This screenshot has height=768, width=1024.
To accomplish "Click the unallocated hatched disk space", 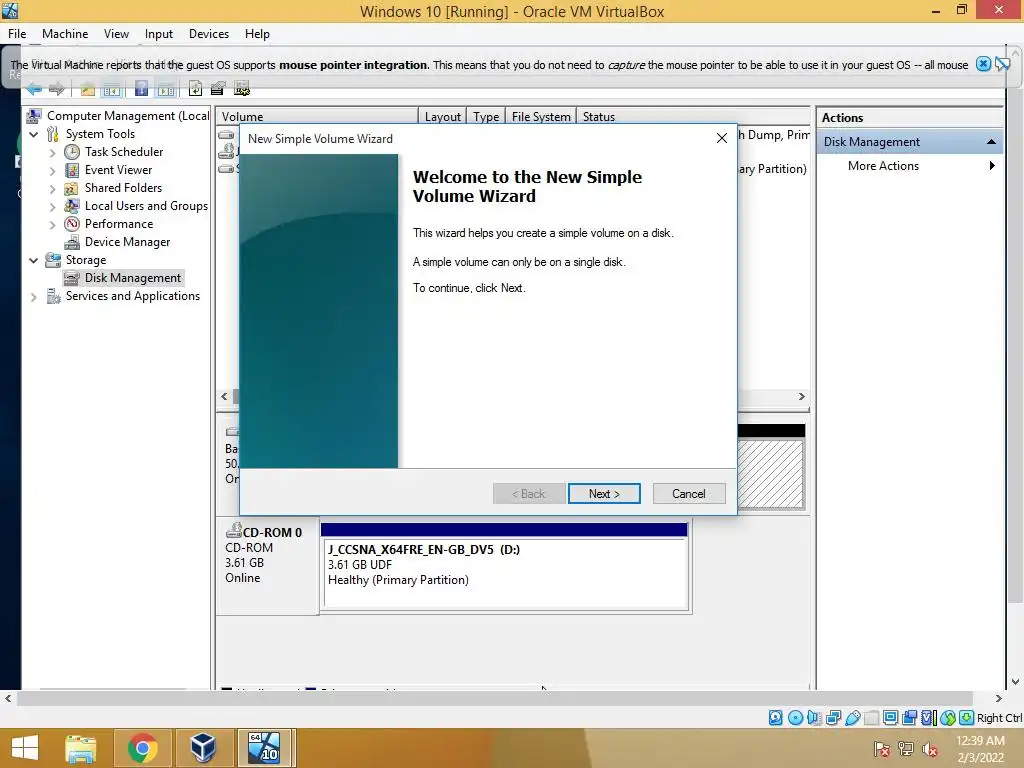I will [x=771, y=474].
